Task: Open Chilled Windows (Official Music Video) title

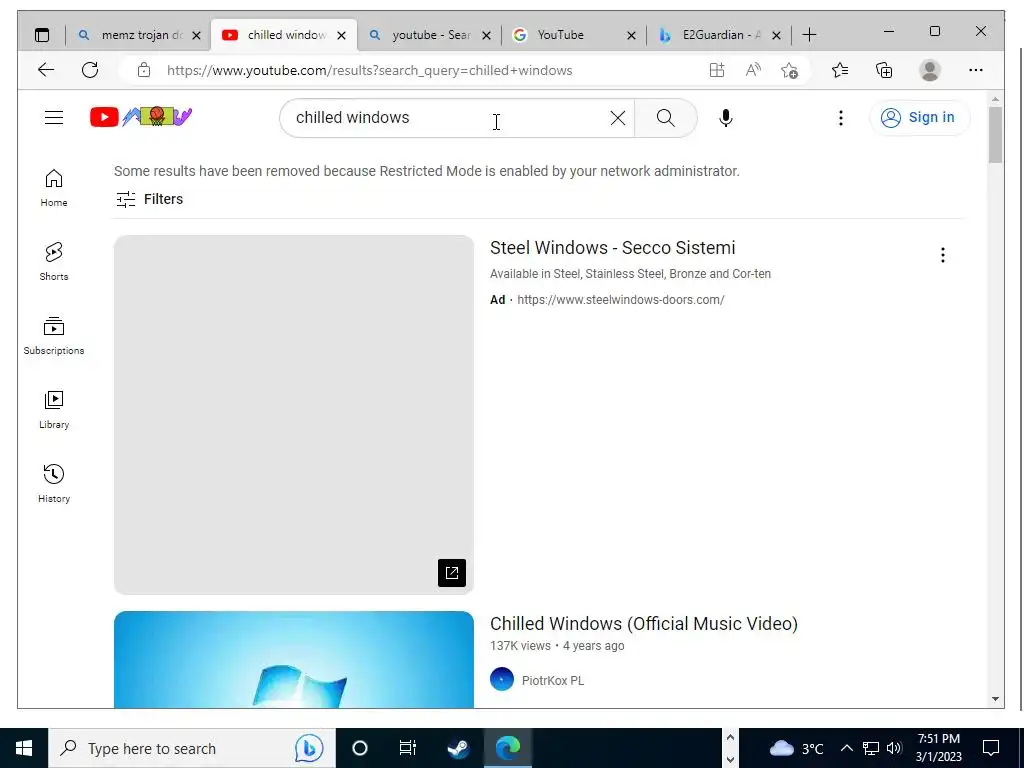Action: pos(644,624)
